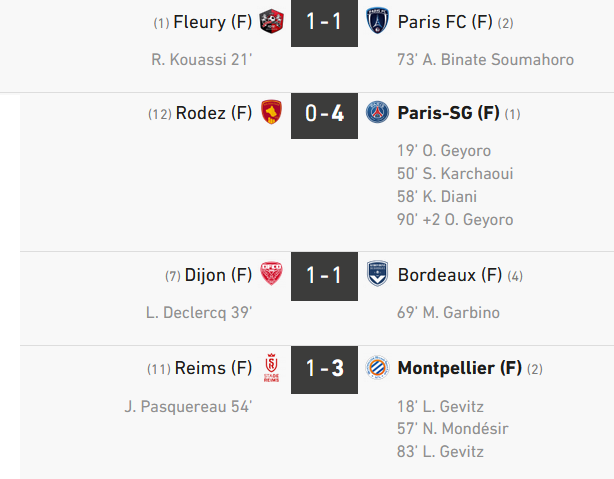
Task: Click the Paris FC club crest
Action: click(377, 21)
